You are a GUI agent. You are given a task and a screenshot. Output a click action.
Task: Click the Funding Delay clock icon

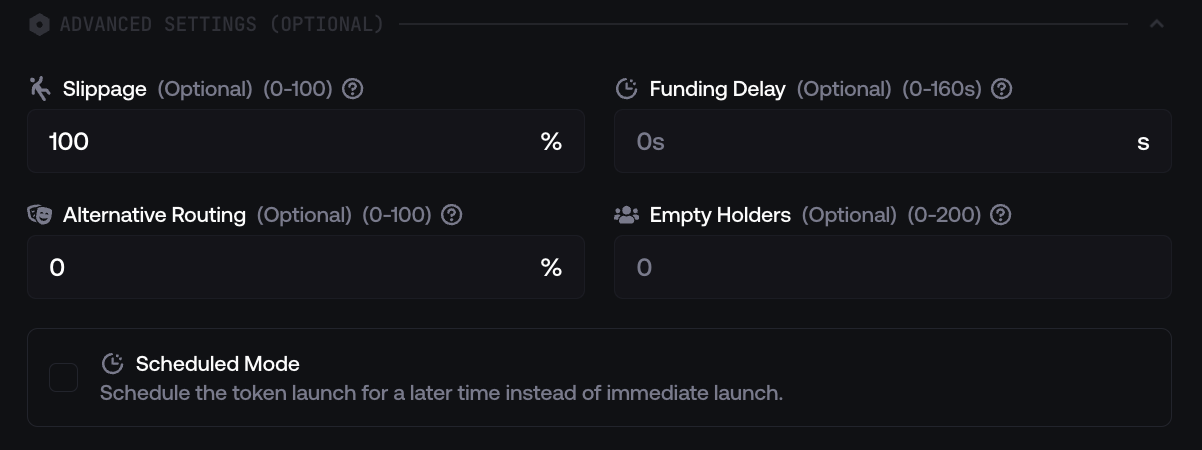[x=626, y=89]
